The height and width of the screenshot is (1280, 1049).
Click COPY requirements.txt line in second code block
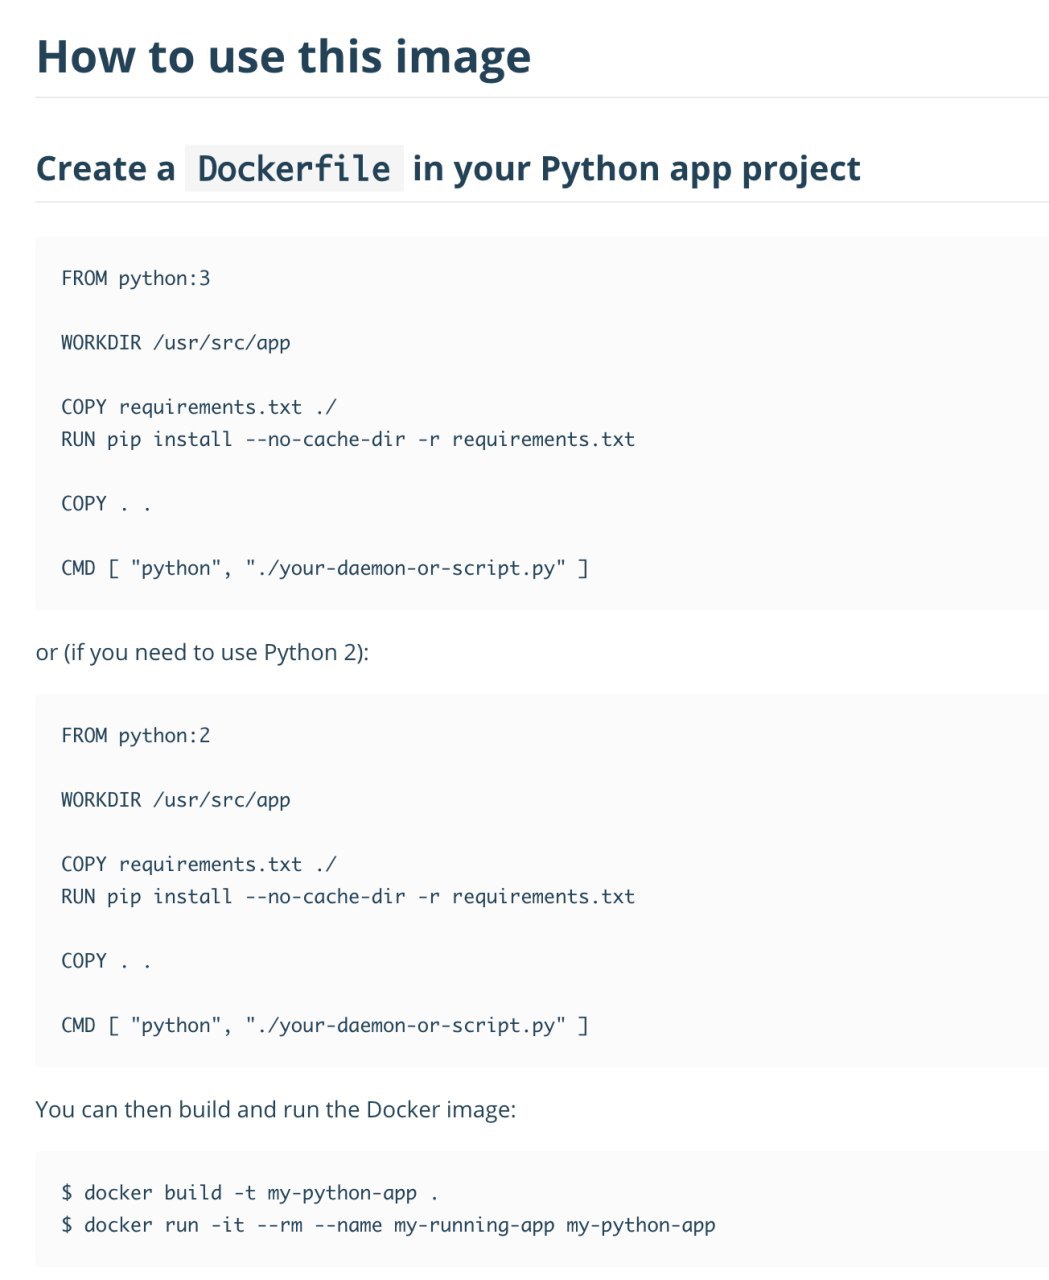pyautogui.click(x=199, y=864)
